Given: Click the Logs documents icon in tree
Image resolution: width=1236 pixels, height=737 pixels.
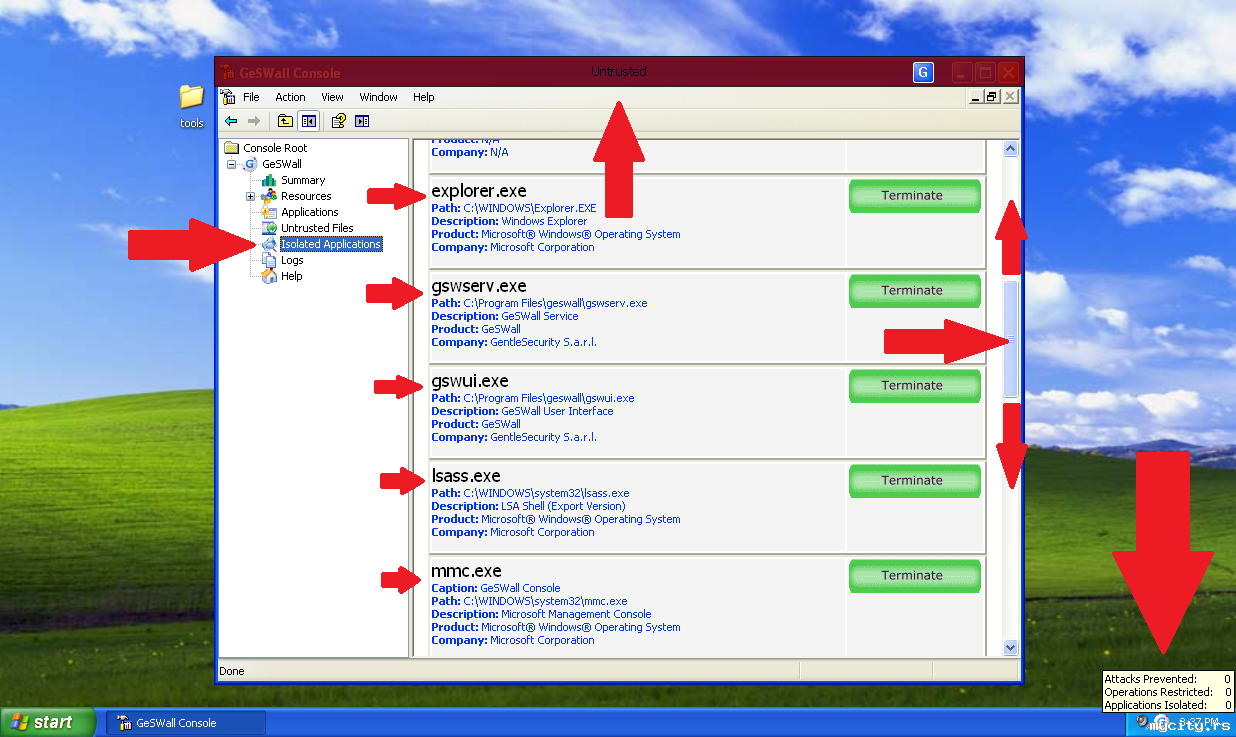Looking at the screenshot, I should coord(269,260).
